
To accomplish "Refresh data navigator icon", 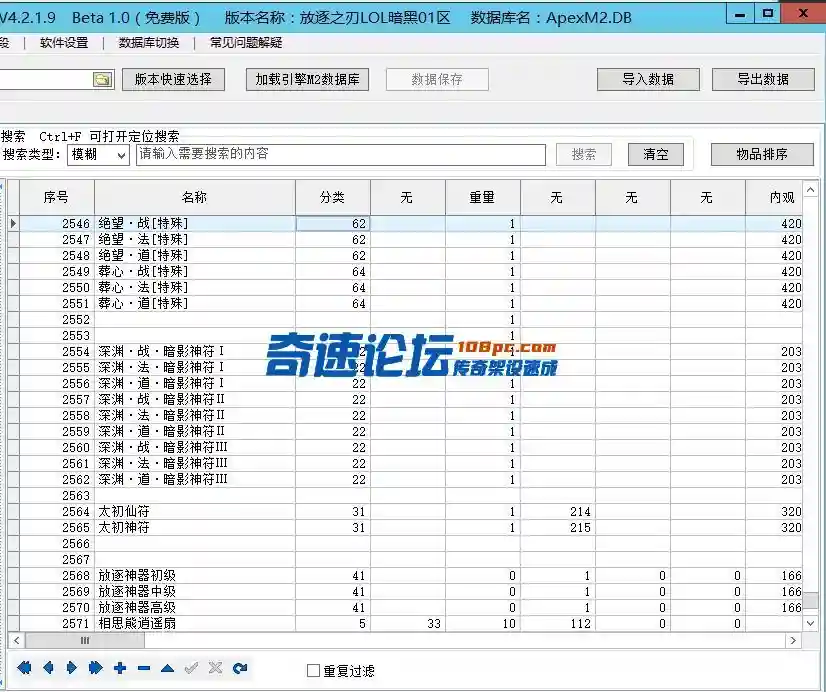I will point(240,668).
